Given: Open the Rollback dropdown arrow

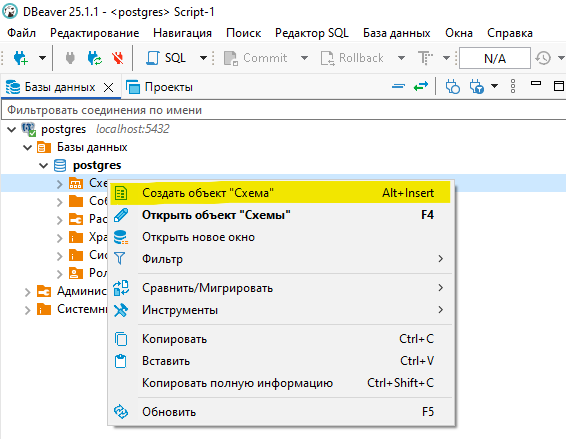Looking at the screenshot, I should tap(401, 58).
